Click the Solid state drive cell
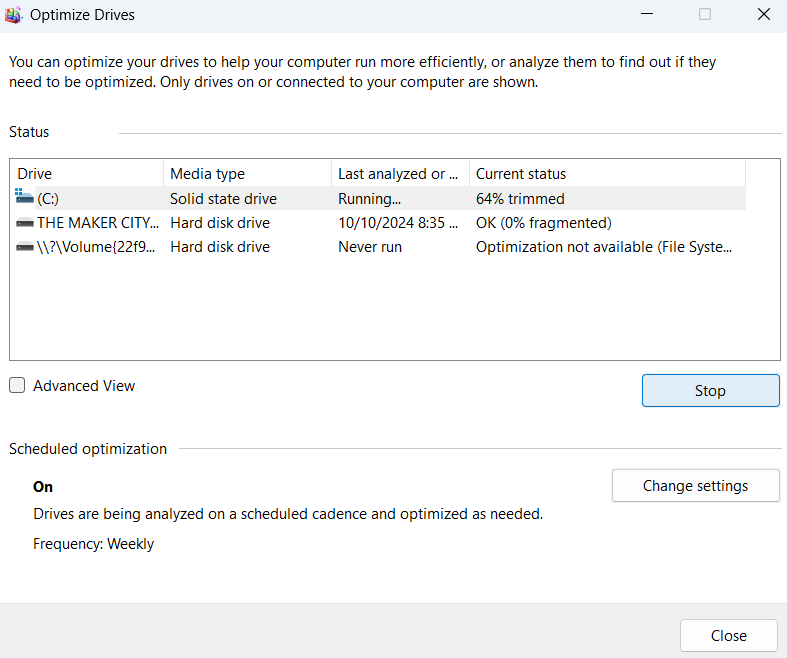Screen dimensions: 787x658 [223, 199]
